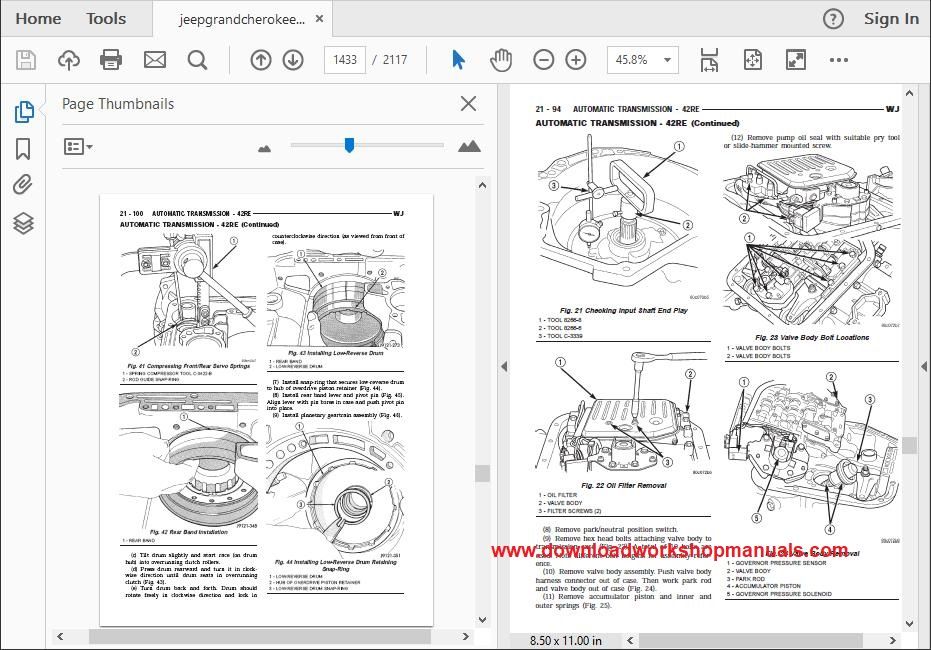The width and height of the screenshot is (931, 650).
Task: Collapse the left navigation pane arrow
Action: pyautogui.click(x=504, y=367)
